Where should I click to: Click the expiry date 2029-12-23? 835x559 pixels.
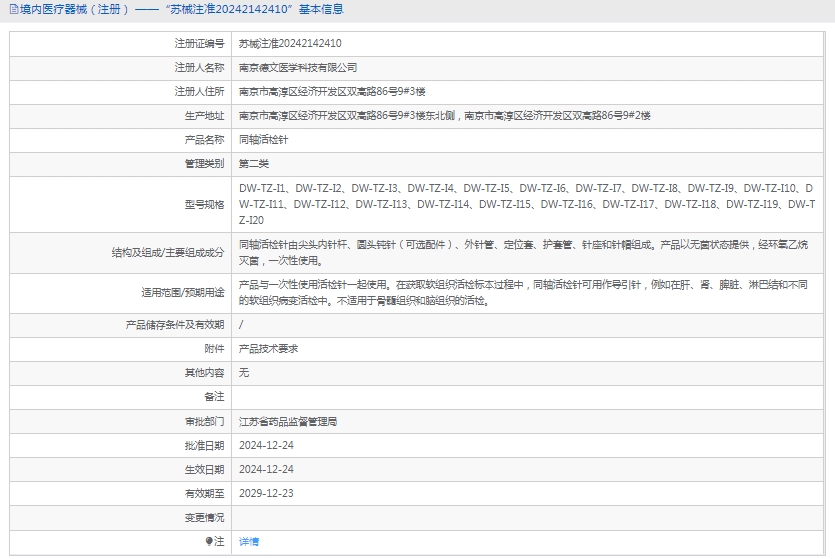pyautogui.click(x=266, y=493)
